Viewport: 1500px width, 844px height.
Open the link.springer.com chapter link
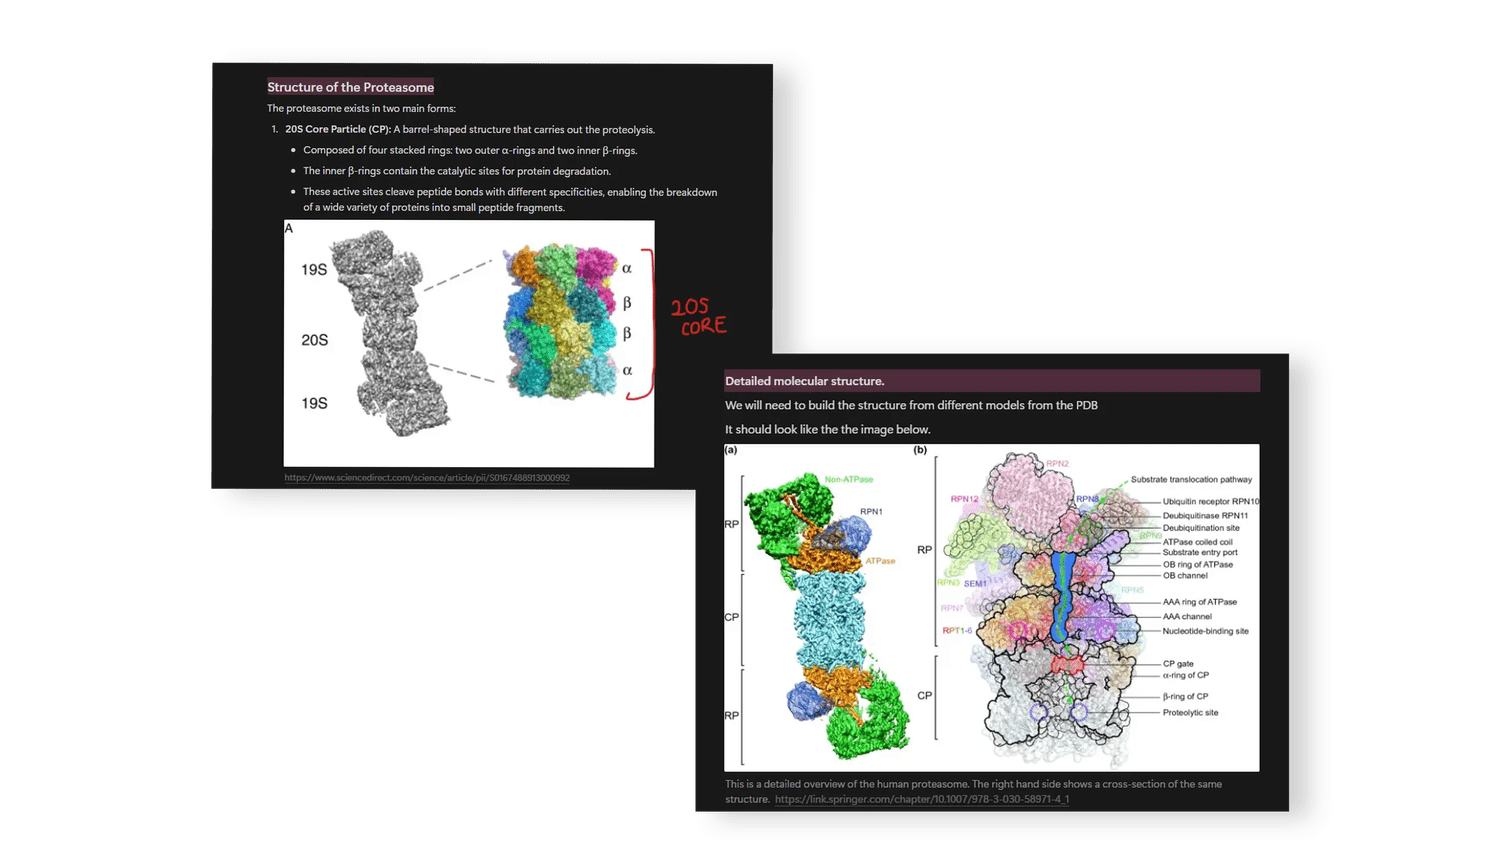coord(921,799)
